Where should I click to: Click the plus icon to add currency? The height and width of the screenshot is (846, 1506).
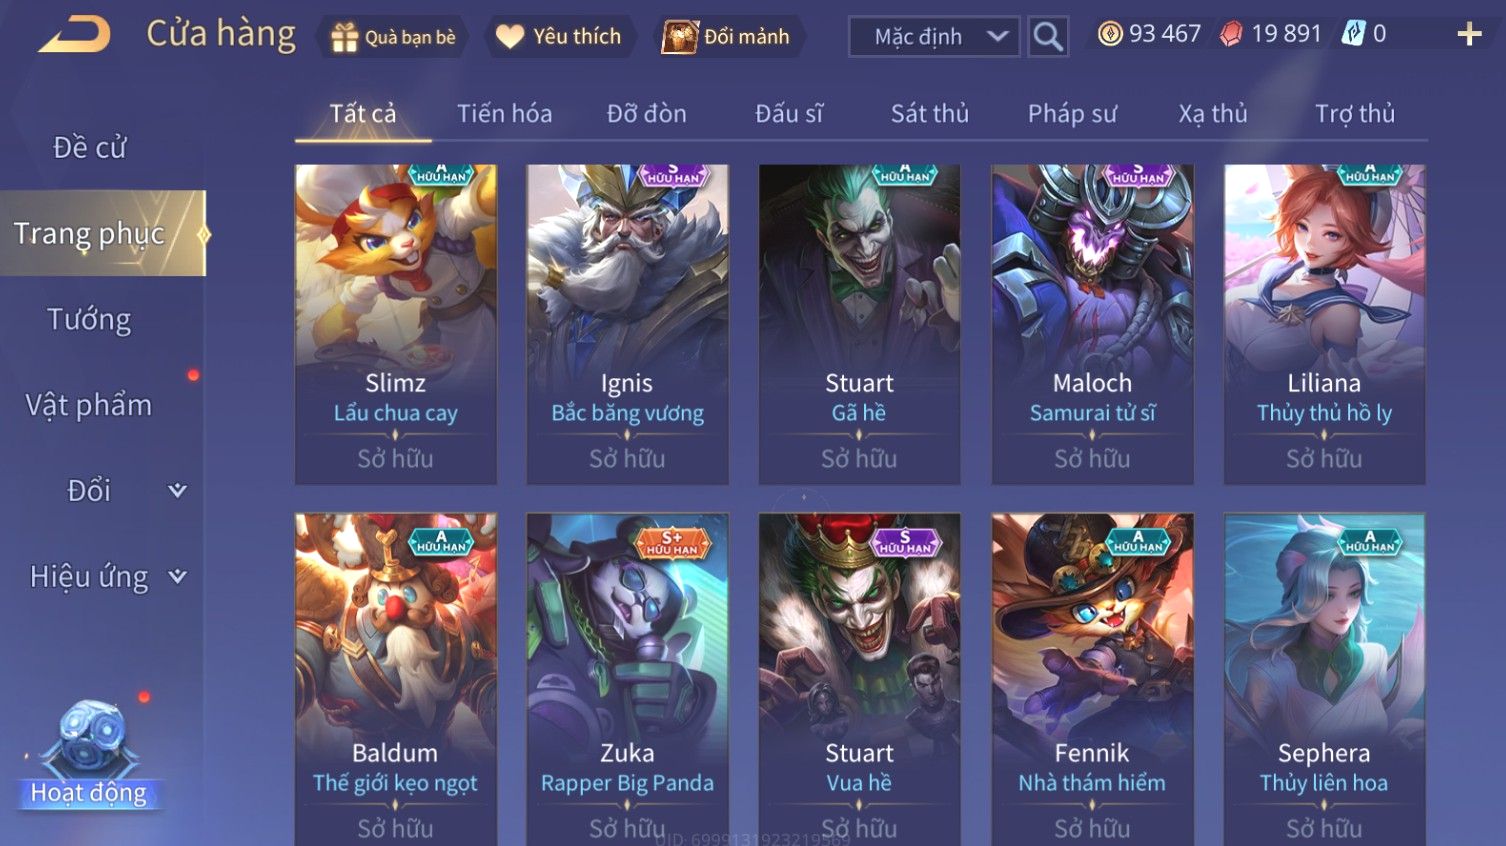1469,35
